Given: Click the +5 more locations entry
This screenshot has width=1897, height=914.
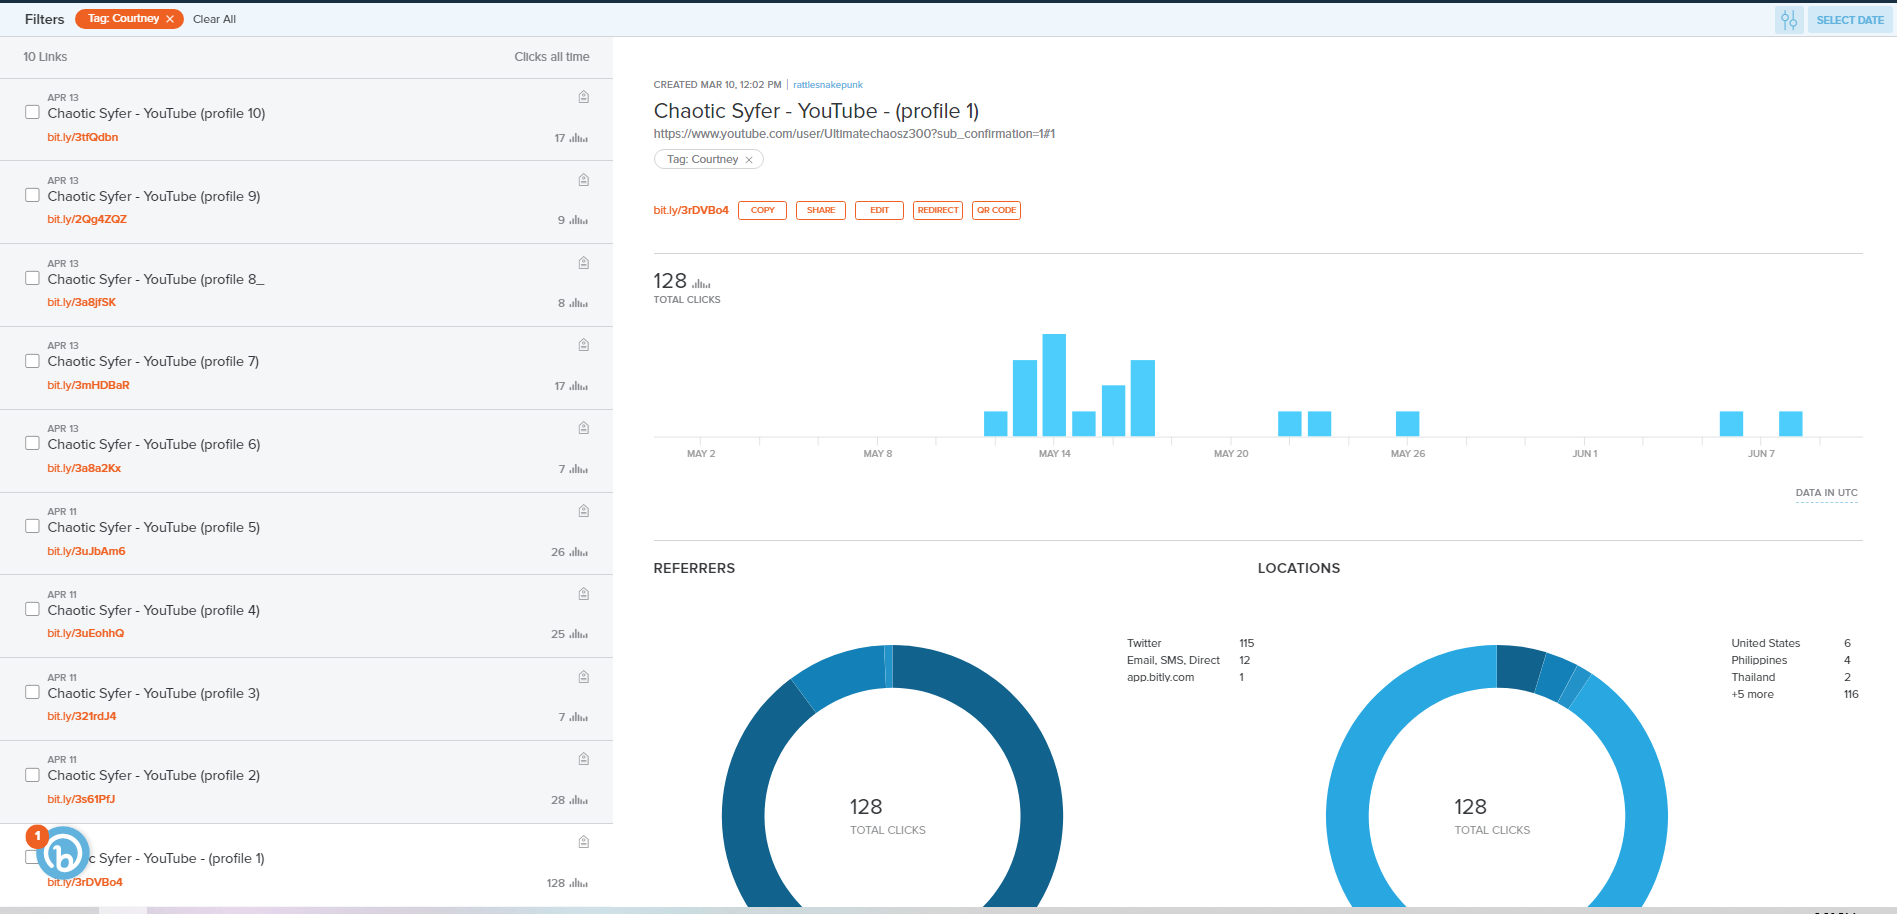Looking at the screenshot, I should tap(1753, 694).
